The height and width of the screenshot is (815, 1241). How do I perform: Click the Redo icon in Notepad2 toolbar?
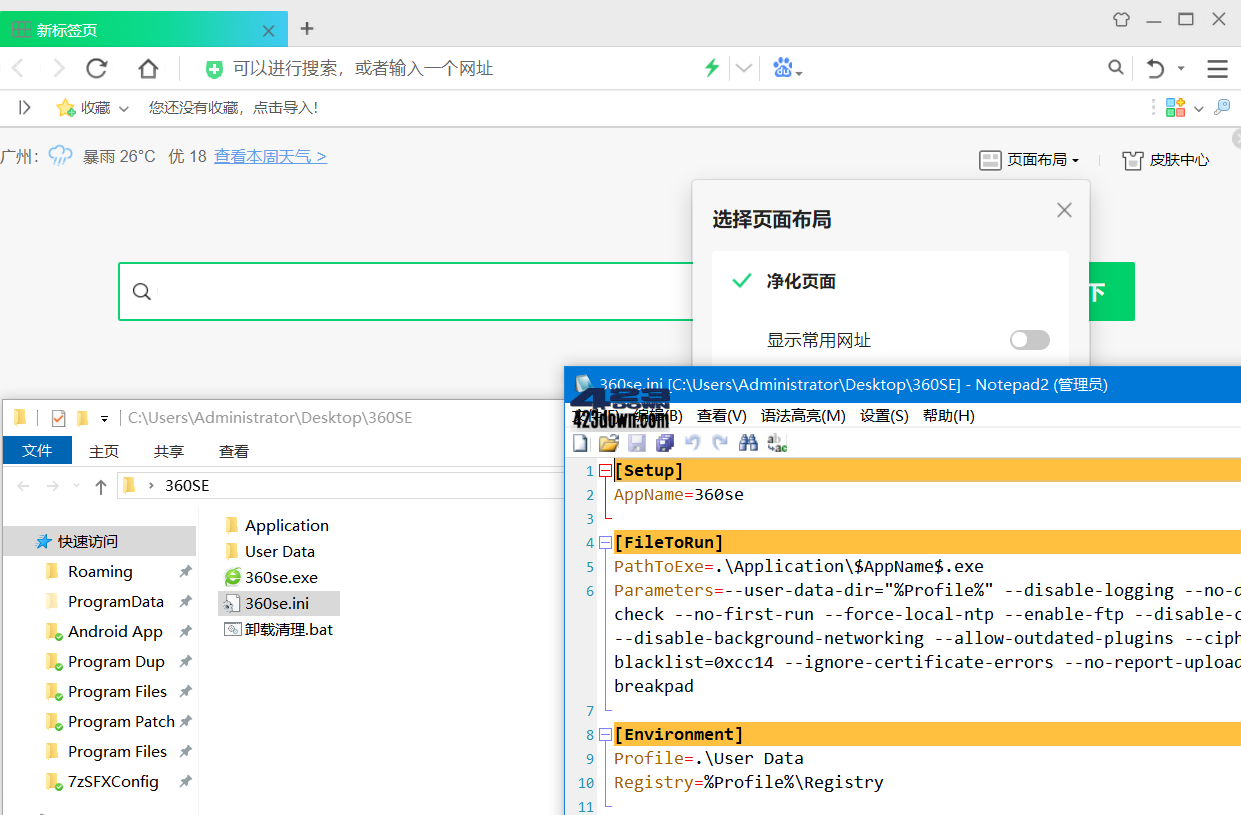[720, 442]
